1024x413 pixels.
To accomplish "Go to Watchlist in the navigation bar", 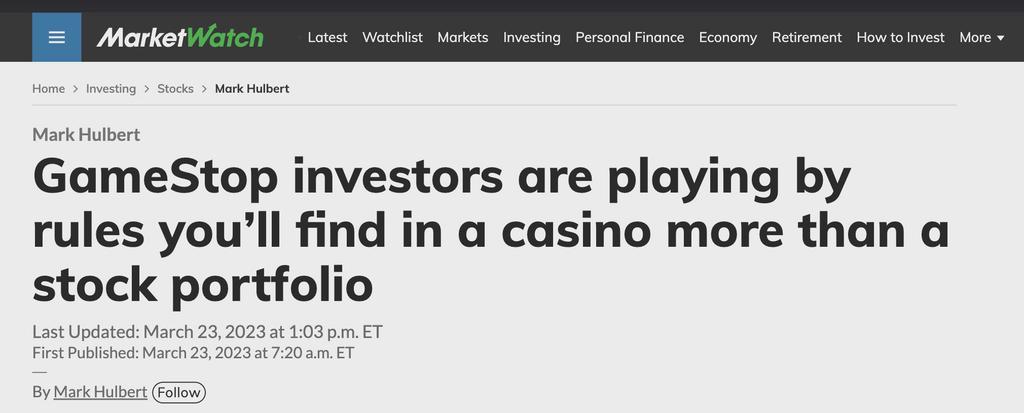I will (x=392, y=37).
